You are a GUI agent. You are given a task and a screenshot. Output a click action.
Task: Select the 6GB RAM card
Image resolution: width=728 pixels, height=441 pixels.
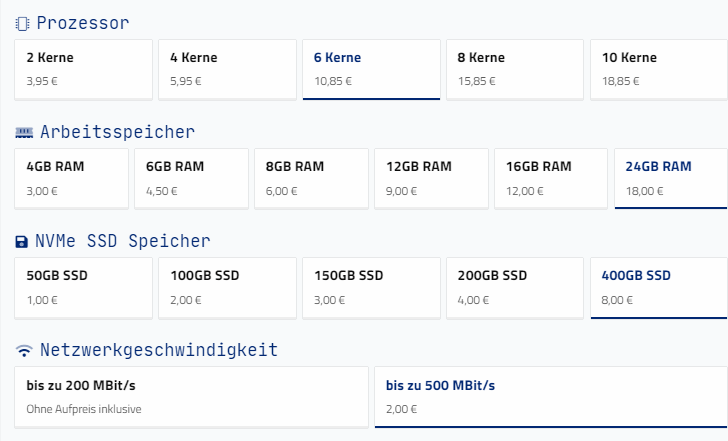click(191, 179)
